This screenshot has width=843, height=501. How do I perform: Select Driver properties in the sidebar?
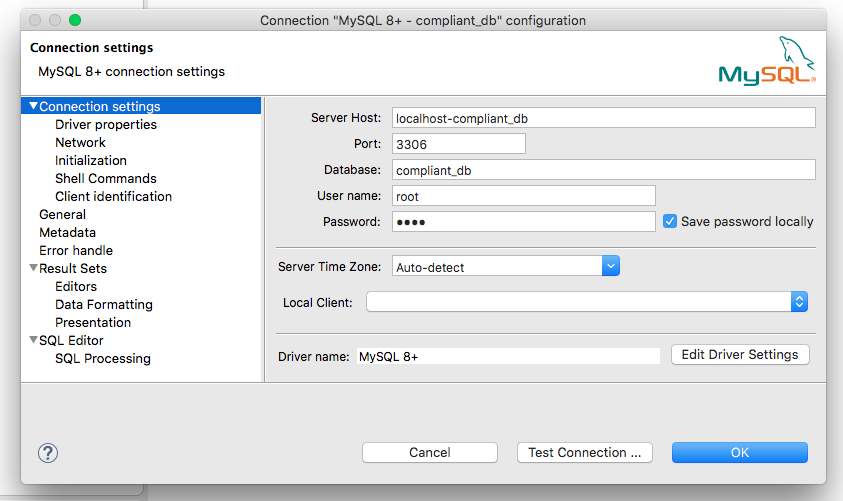click(x=106, y=124)
